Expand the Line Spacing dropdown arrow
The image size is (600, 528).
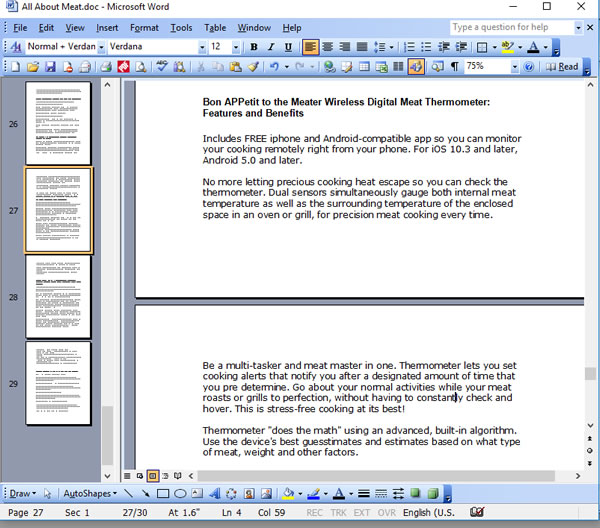391,47
